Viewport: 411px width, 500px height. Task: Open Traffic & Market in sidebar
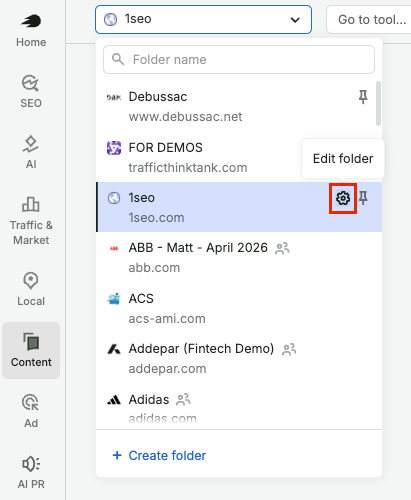(x=31, y=221)
